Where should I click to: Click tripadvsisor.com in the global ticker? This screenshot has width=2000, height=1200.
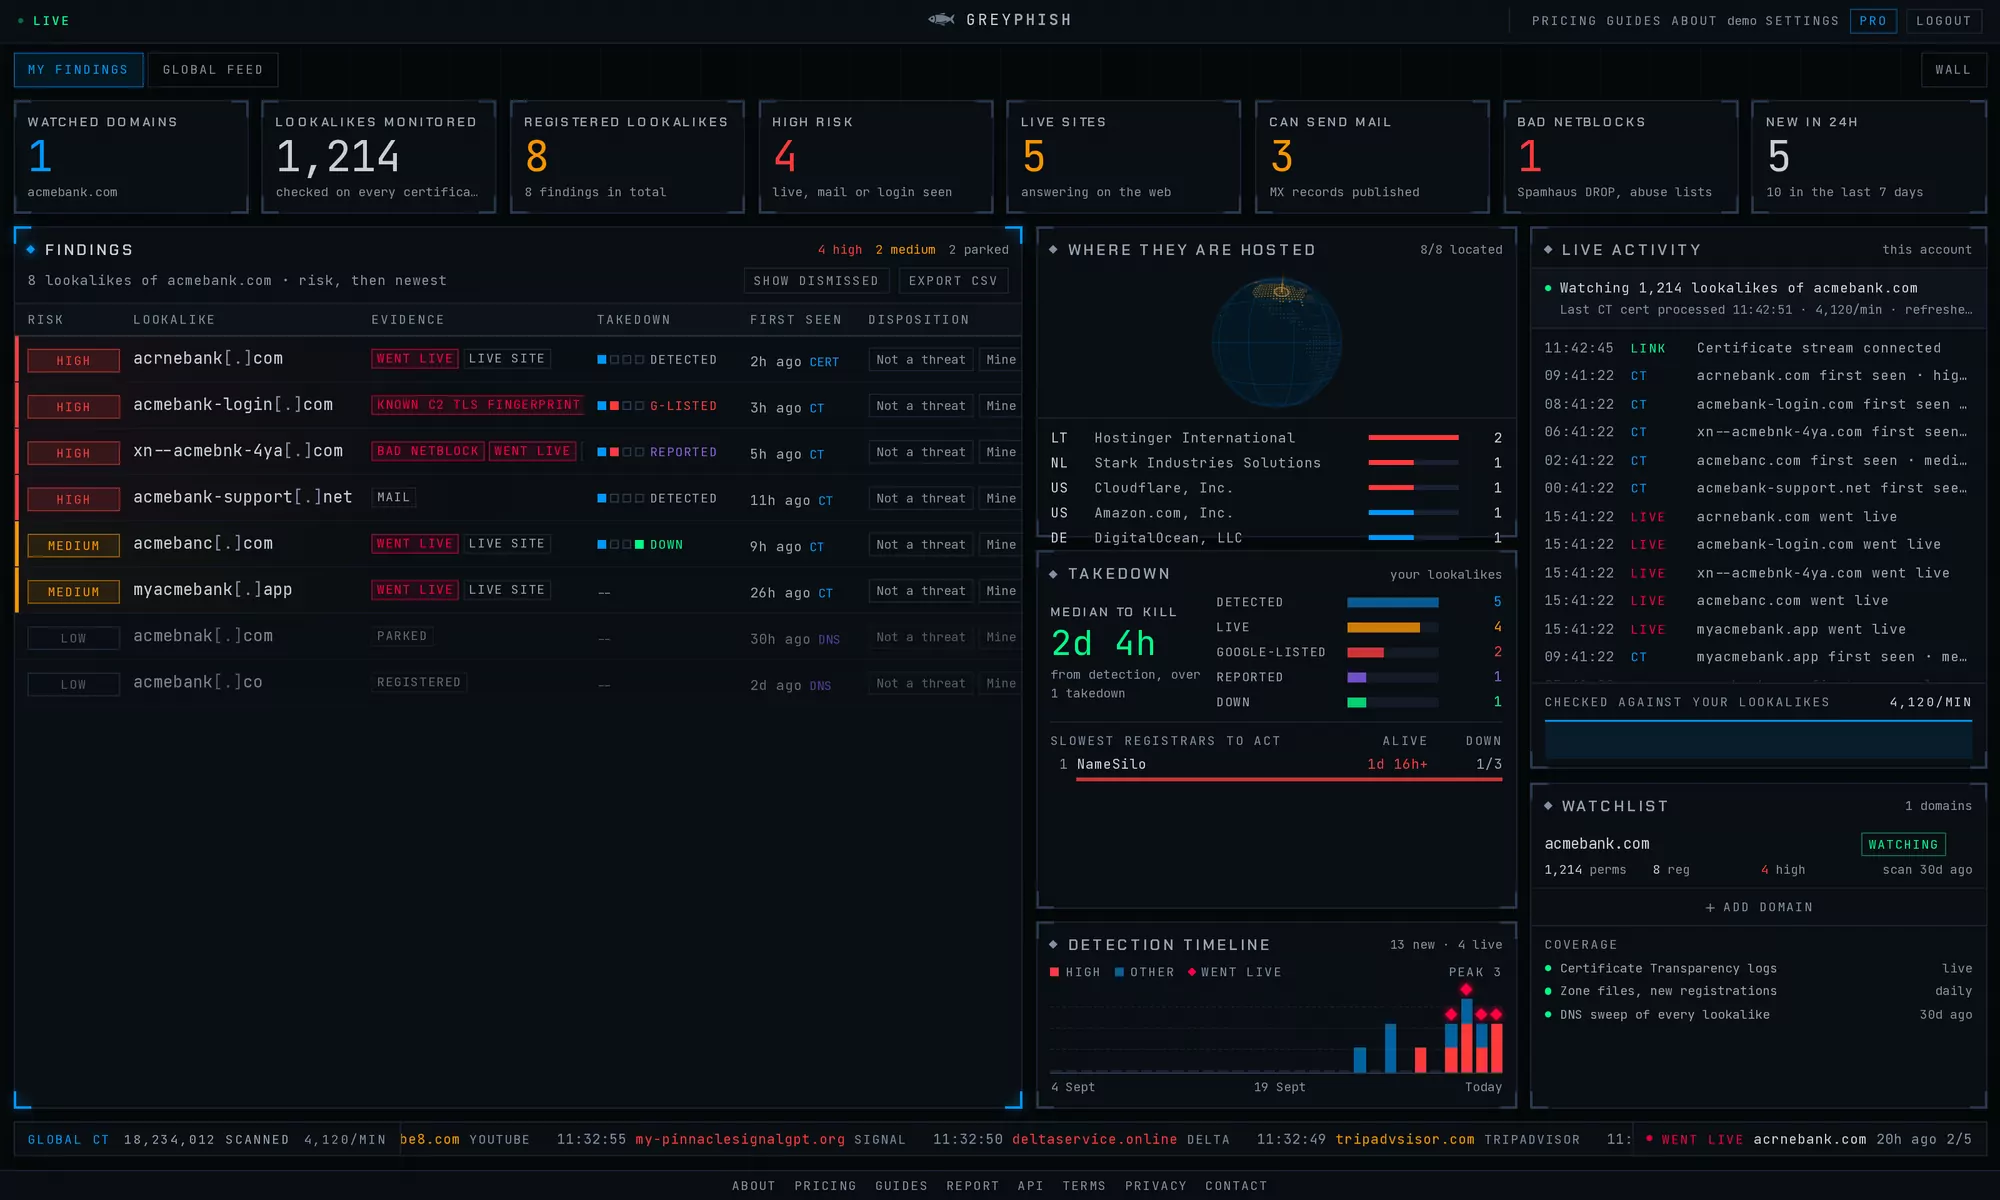click(x=1405, y=1139)
